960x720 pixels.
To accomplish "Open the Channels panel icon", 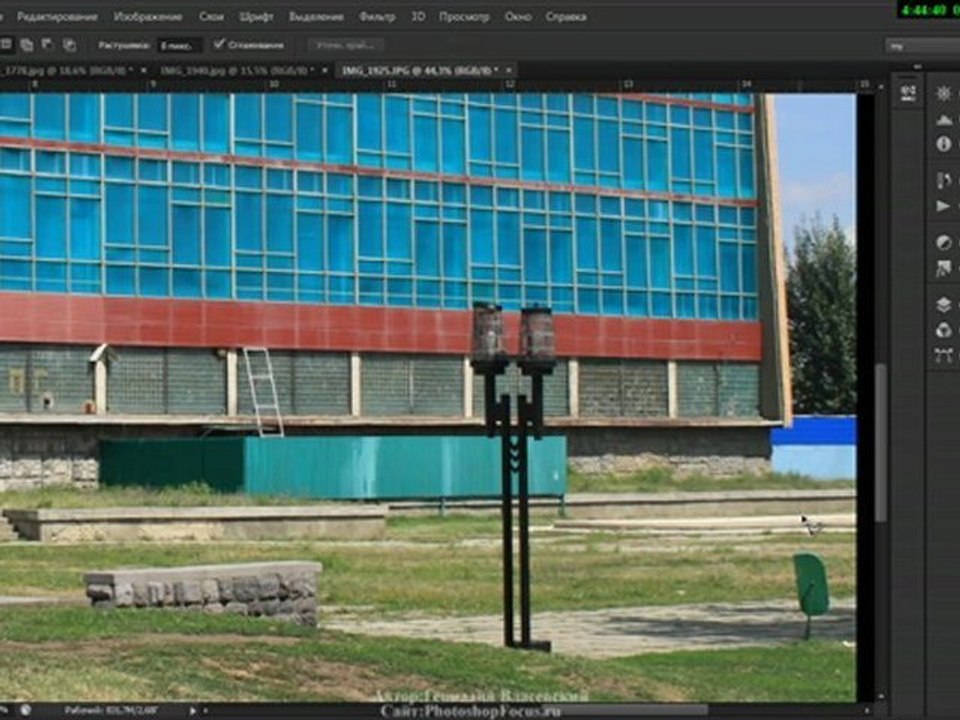I will pos(943,330).
